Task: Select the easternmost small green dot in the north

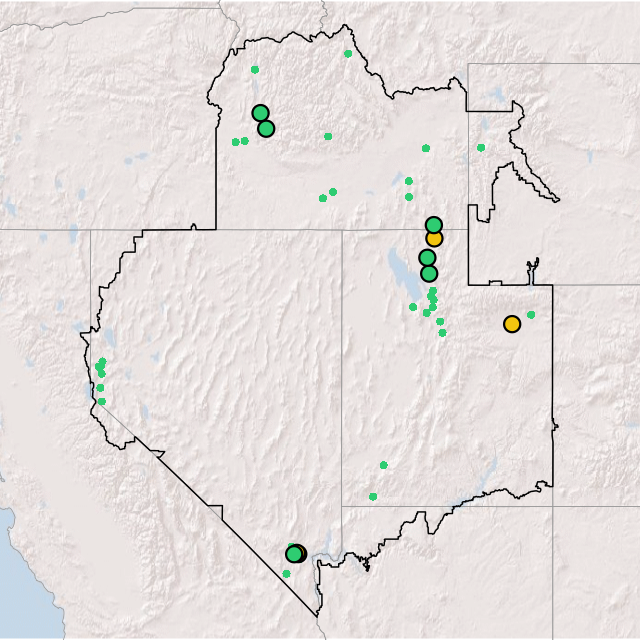Action: pos(481,148)
